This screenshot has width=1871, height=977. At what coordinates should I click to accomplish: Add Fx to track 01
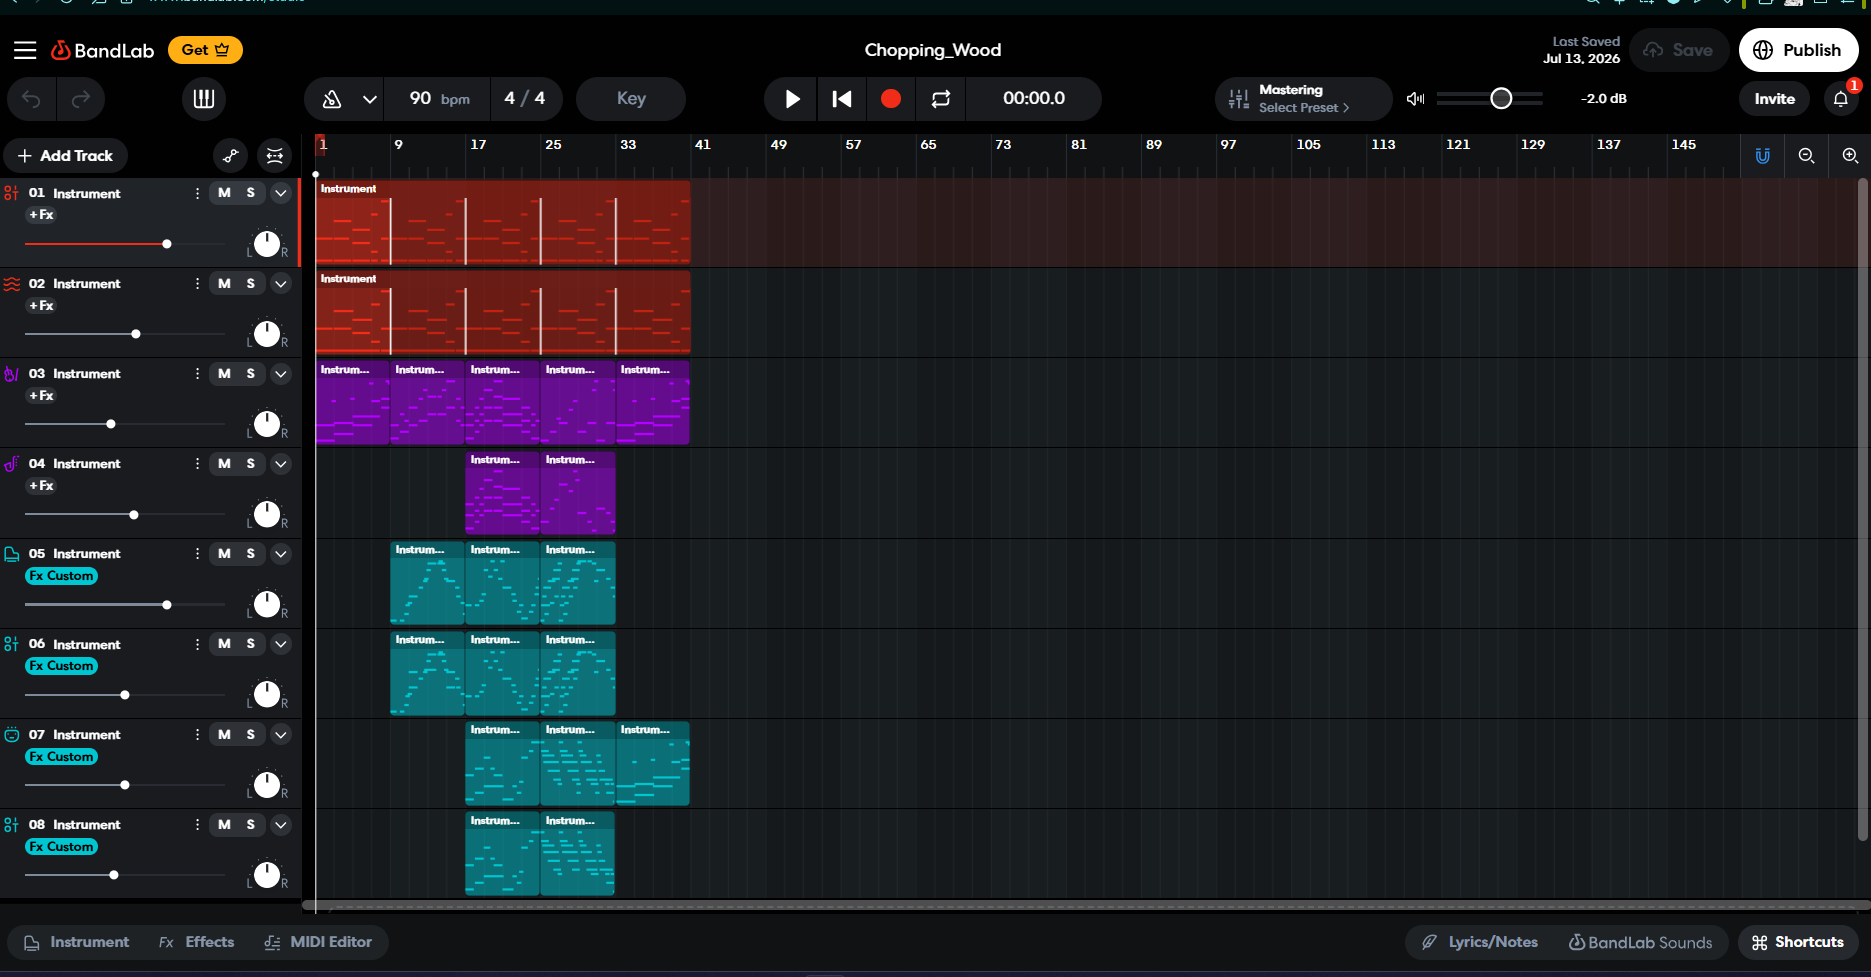41,215
